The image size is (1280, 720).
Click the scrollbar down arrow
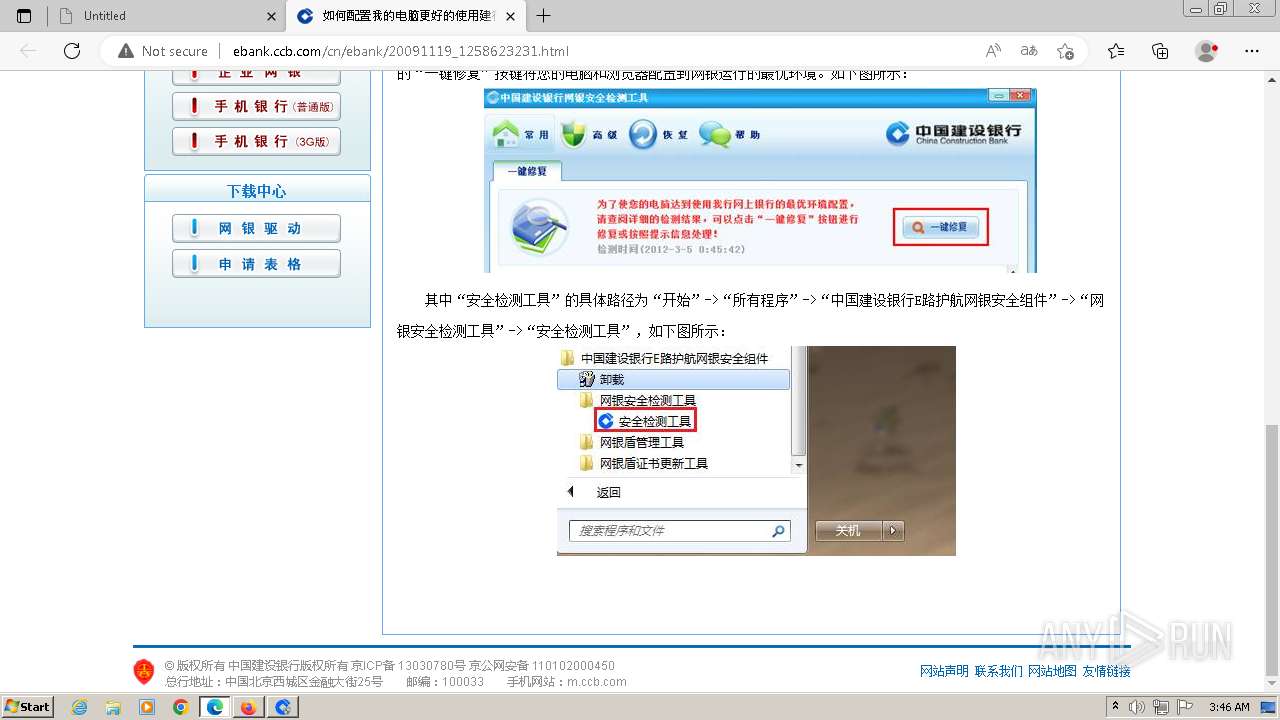point(1271,685)
